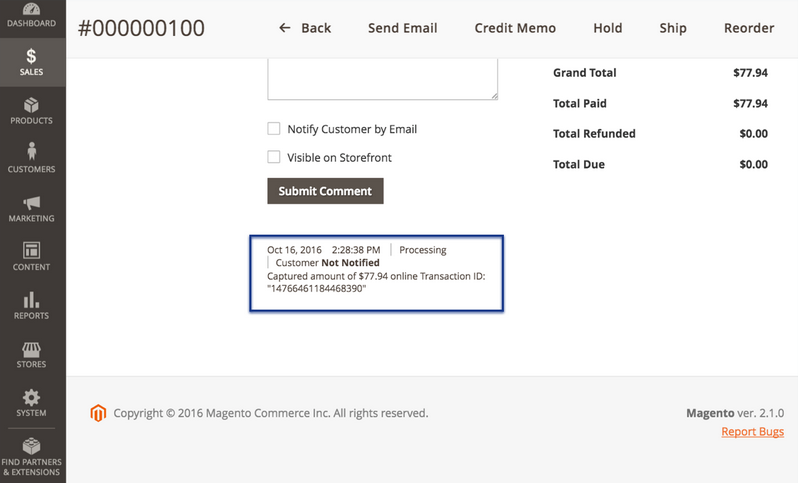Open the System gear icon
This screenshot has height=483, width=798.
(x=32, y=397)
